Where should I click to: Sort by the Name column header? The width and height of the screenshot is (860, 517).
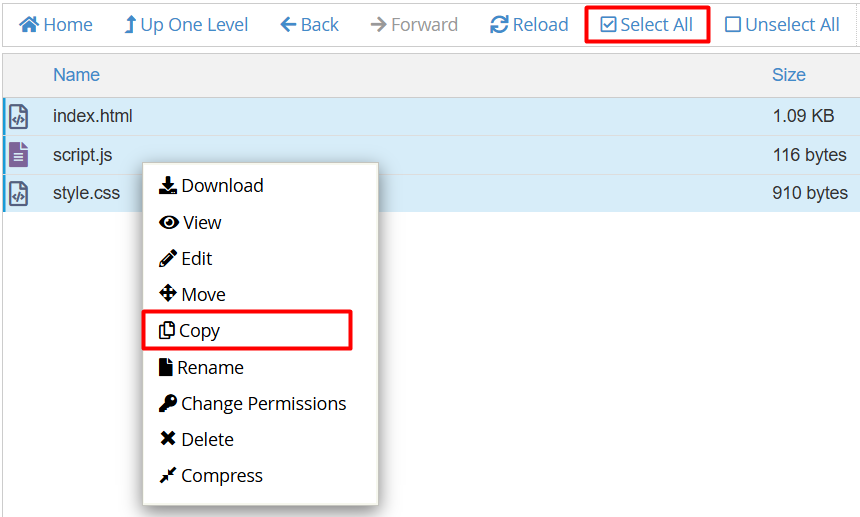click(76, 75)
